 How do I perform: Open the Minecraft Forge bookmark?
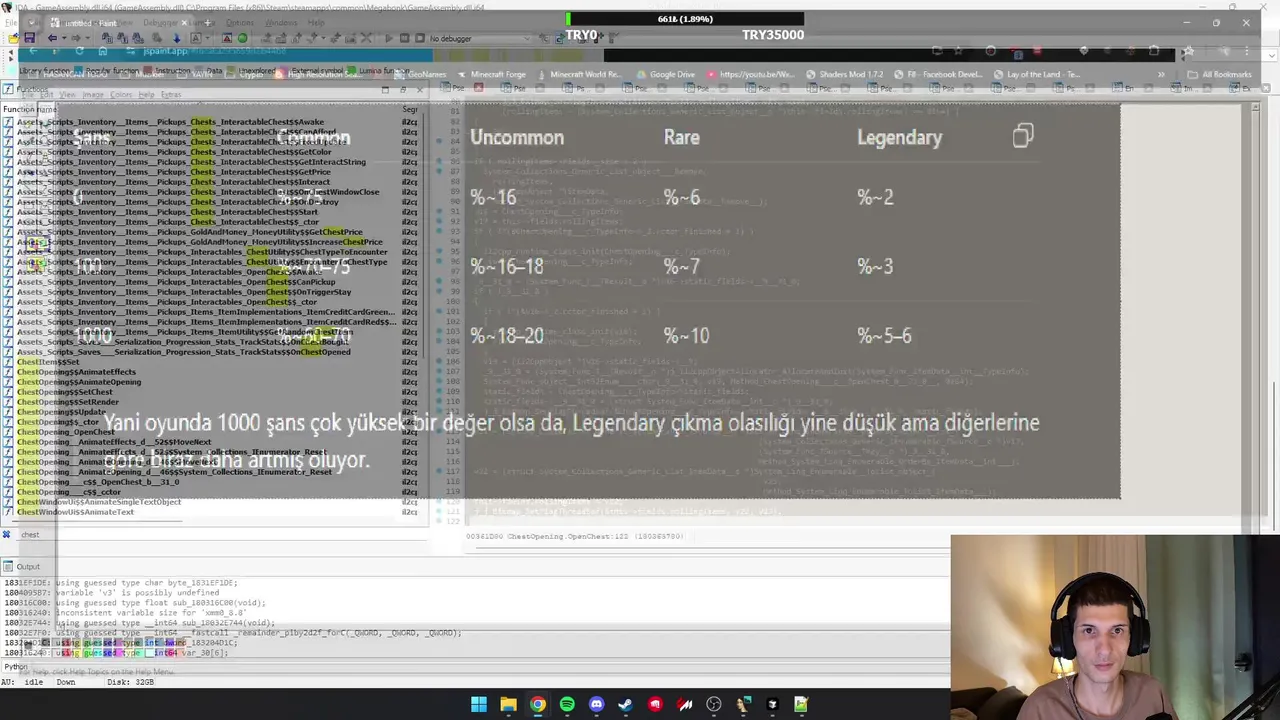coord(491,74)
